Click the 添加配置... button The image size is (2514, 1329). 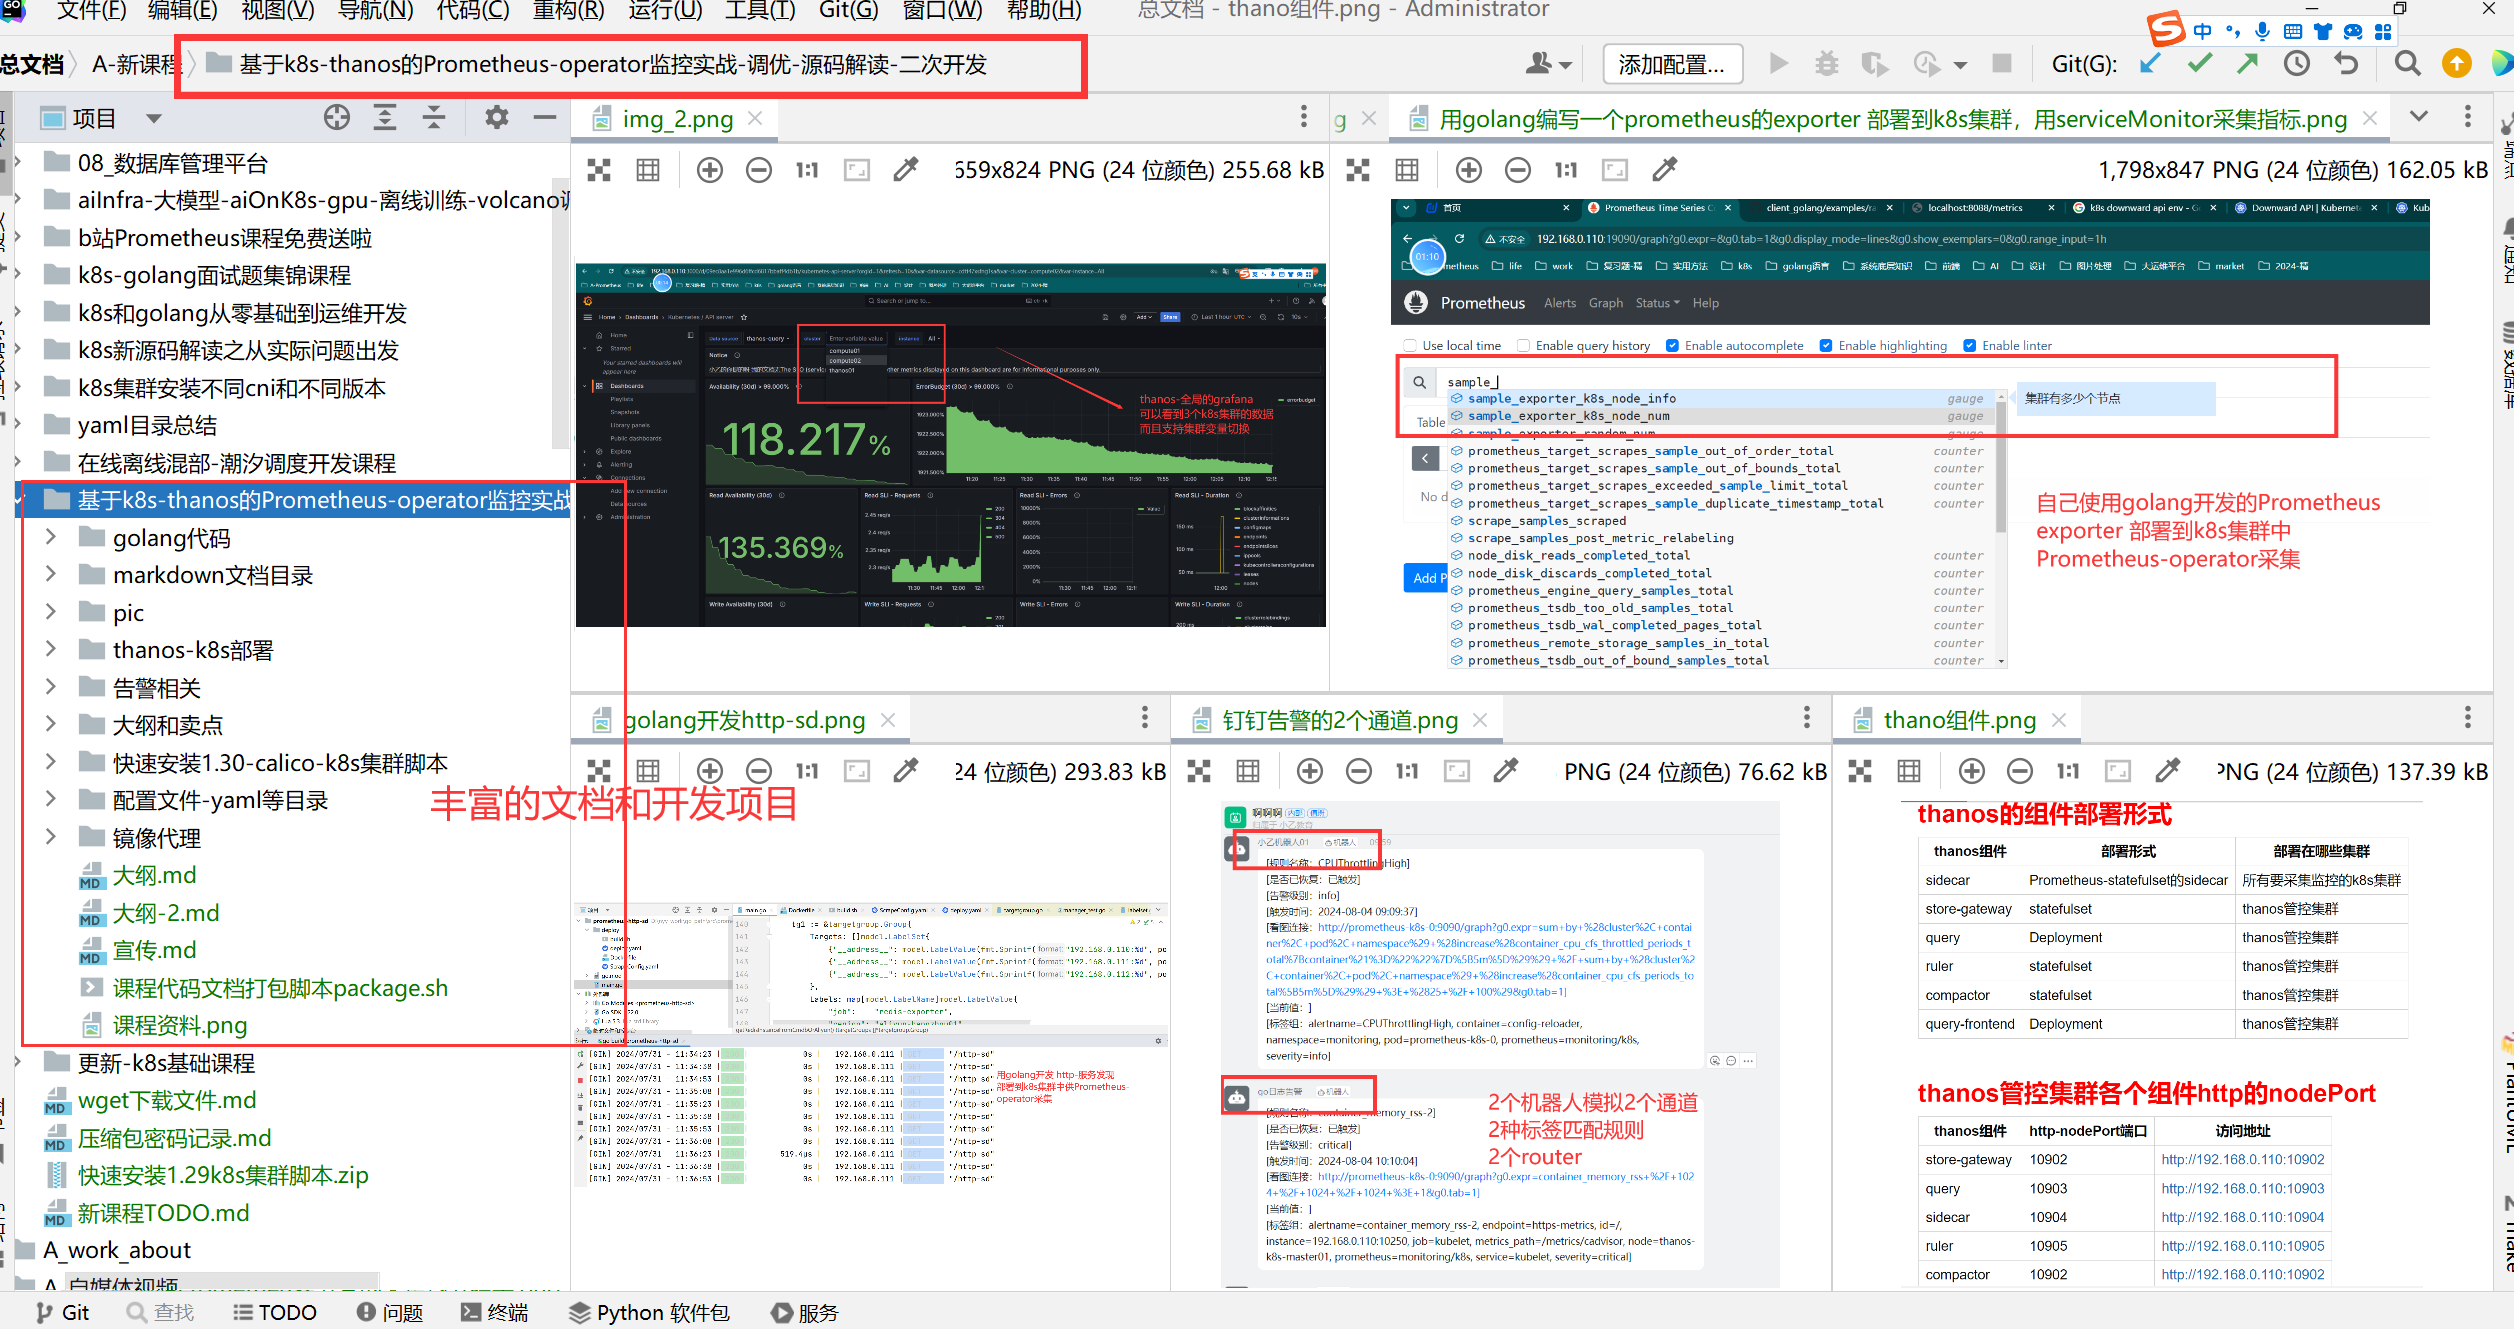coord(1671,65)
